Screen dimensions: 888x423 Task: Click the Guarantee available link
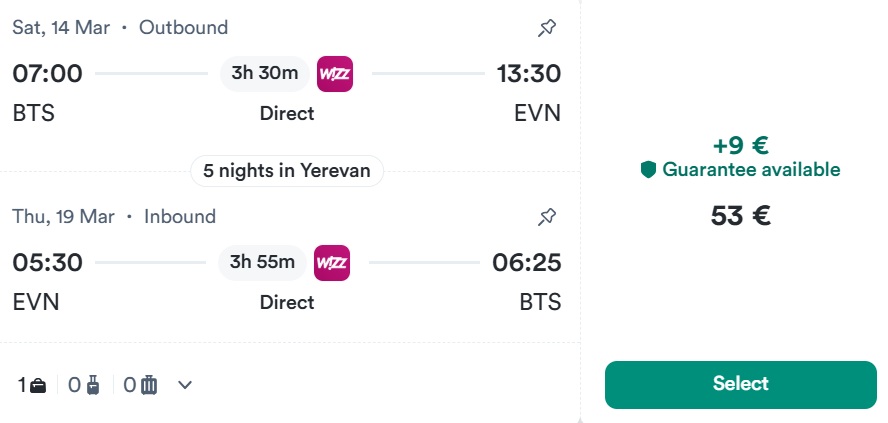pyautogui.click(x=751, y=170)
